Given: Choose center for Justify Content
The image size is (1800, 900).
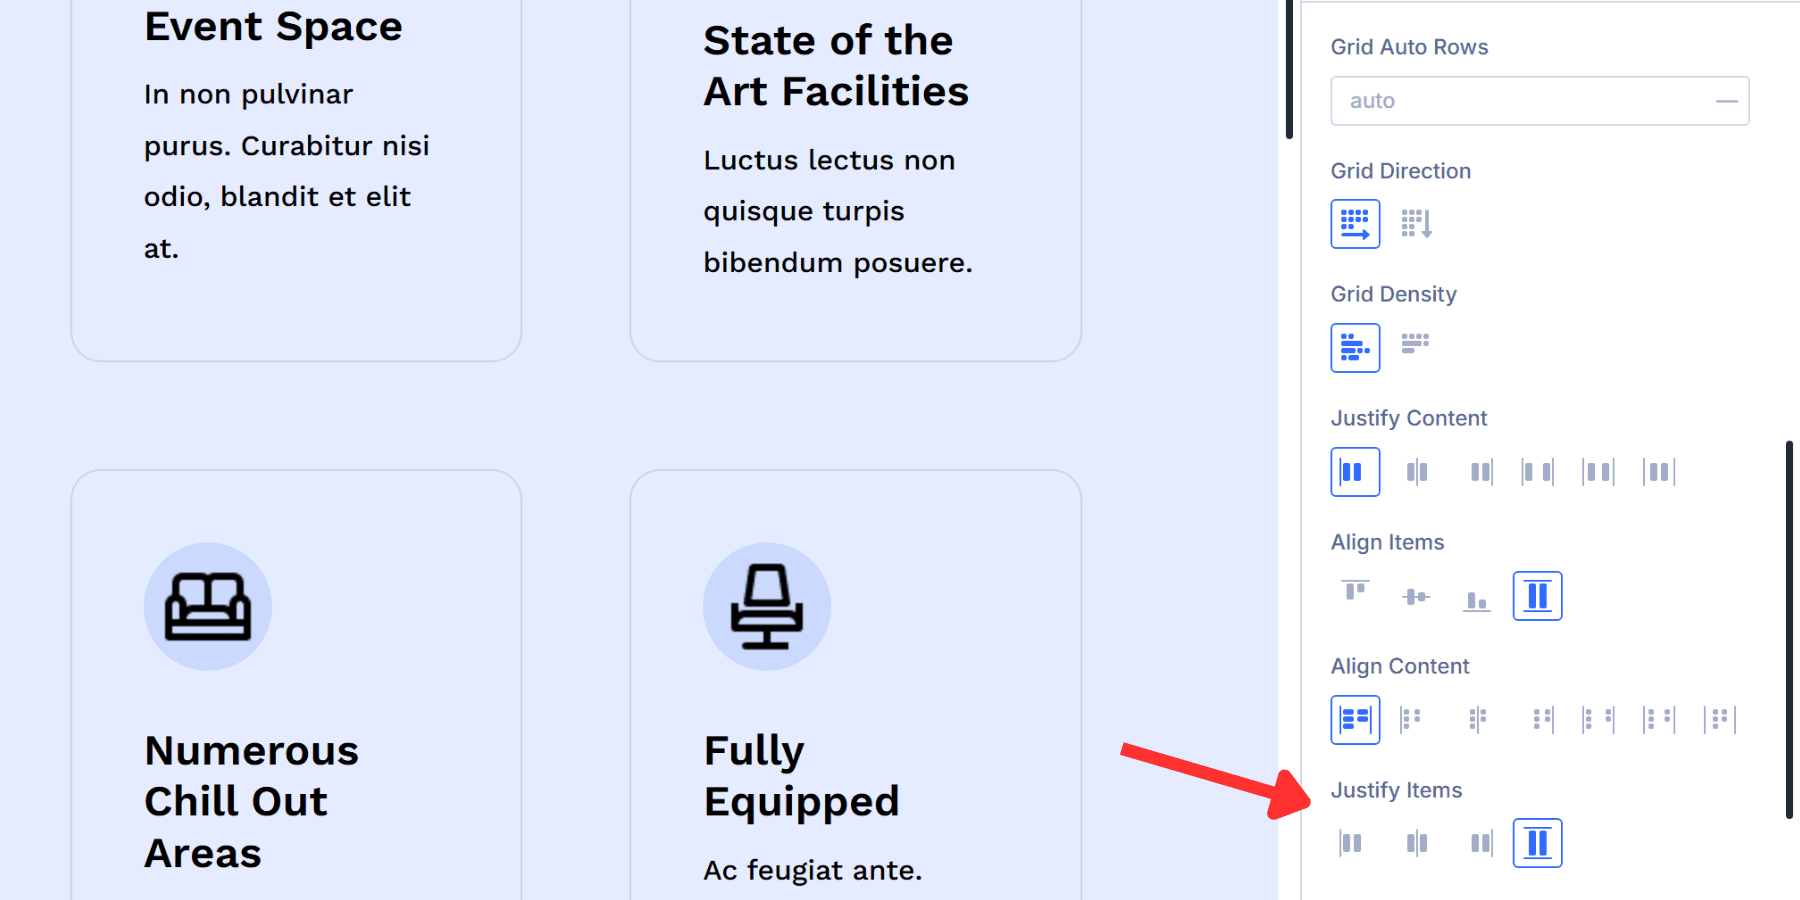Looking at the screenshot, I should point(1417,471).
